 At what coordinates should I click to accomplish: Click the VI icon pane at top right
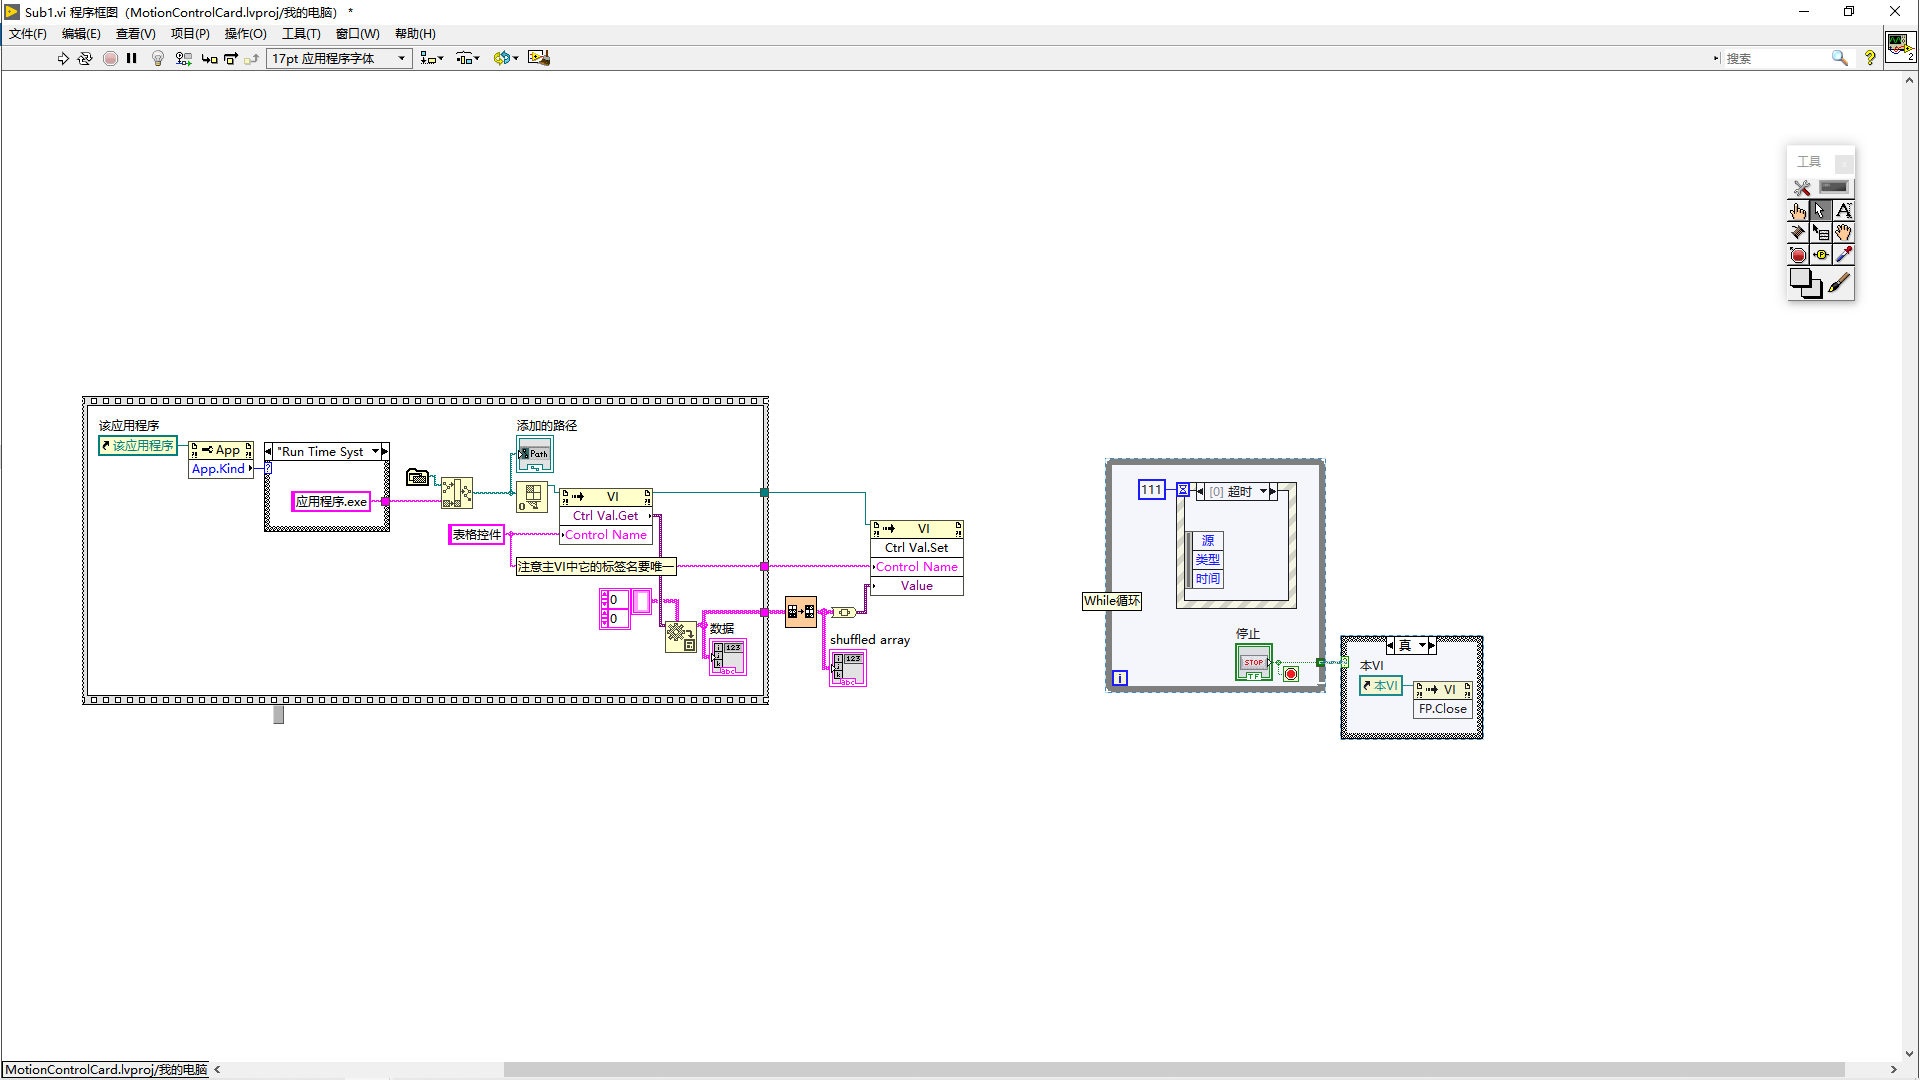1900,47
